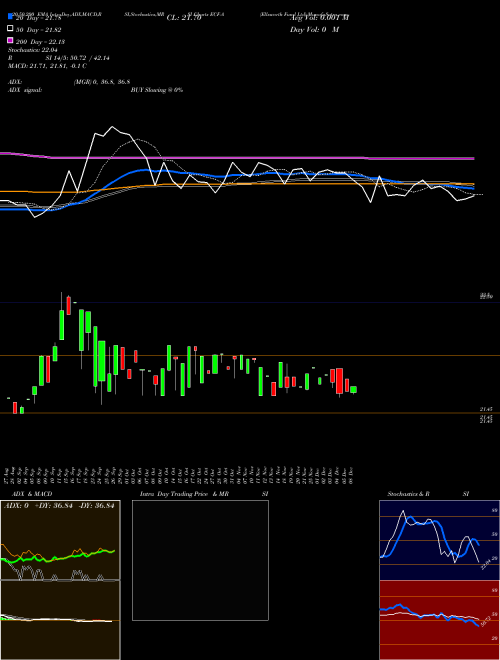Click the 'Intra Day Trading Price & MR' title
The image size is (500, 660).
click(x=184, y=494)
